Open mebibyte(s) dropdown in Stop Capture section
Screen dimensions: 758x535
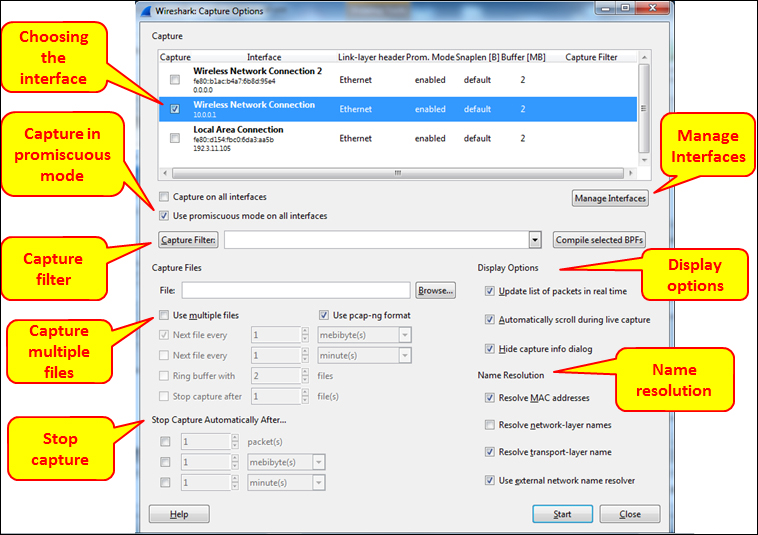[319, 462]
